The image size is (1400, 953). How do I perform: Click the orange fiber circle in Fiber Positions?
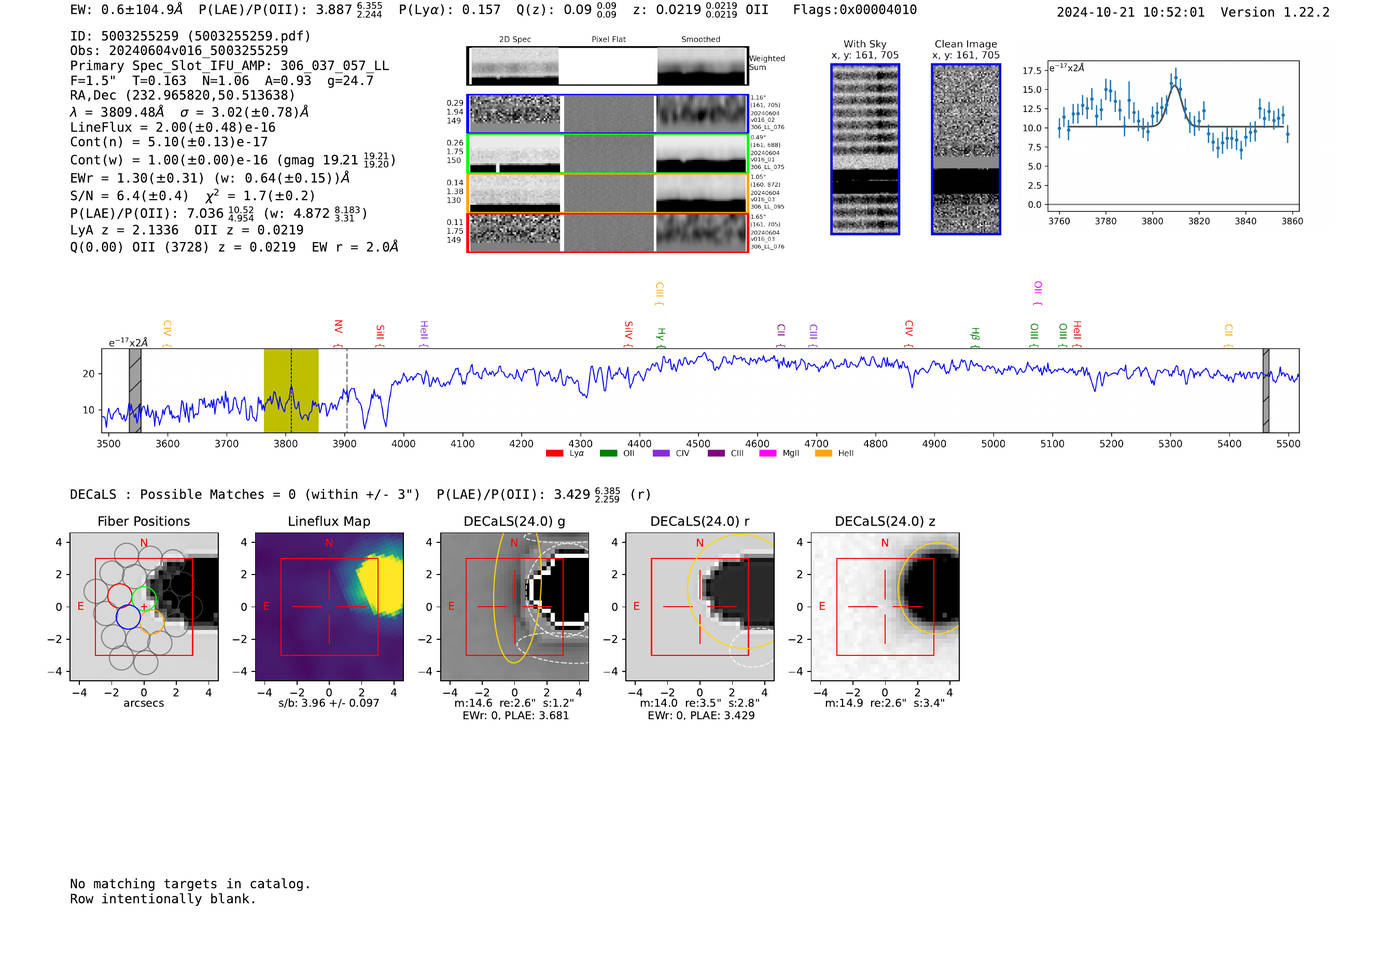pos(152,621)
